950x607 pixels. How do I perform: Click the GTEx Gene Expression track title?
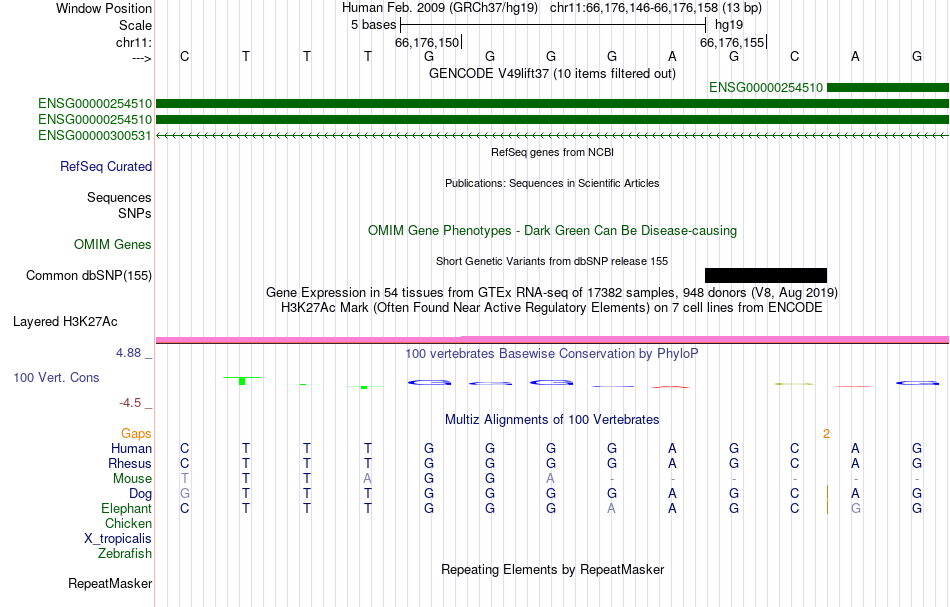552,293
